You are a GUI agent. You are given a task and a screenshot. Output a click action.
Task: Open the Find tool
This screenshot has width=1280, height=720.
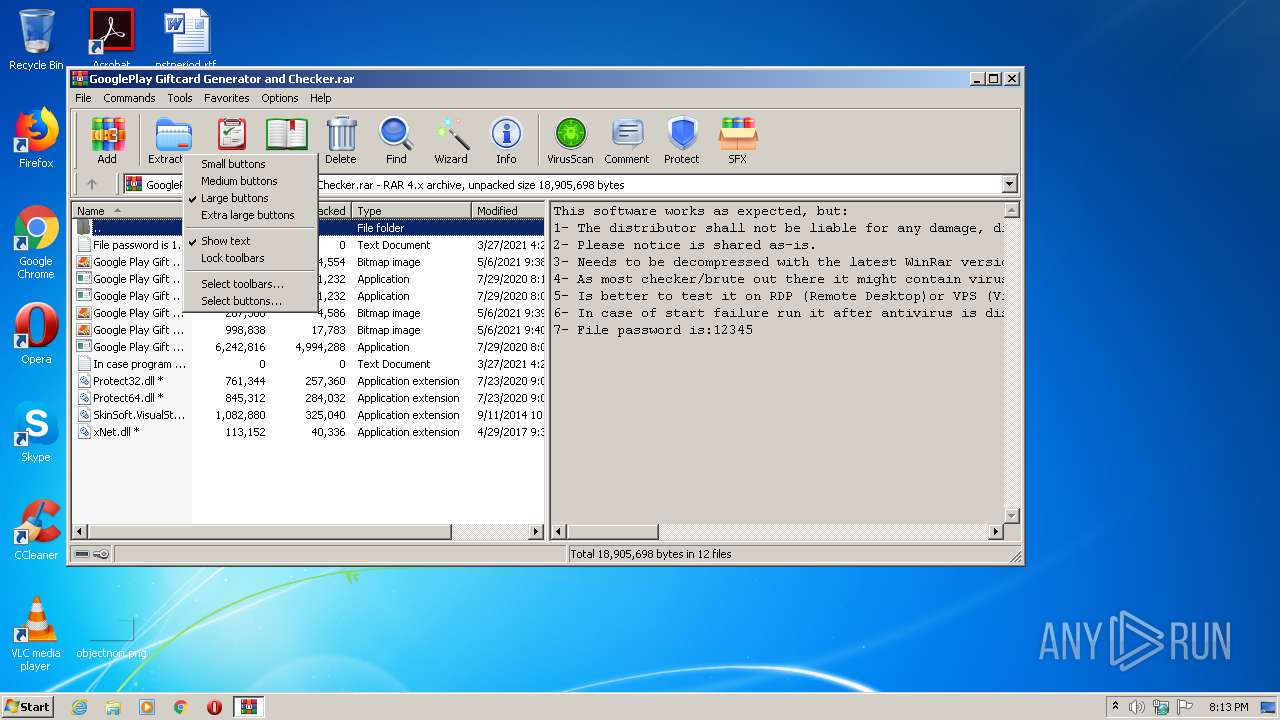point(396,140)
